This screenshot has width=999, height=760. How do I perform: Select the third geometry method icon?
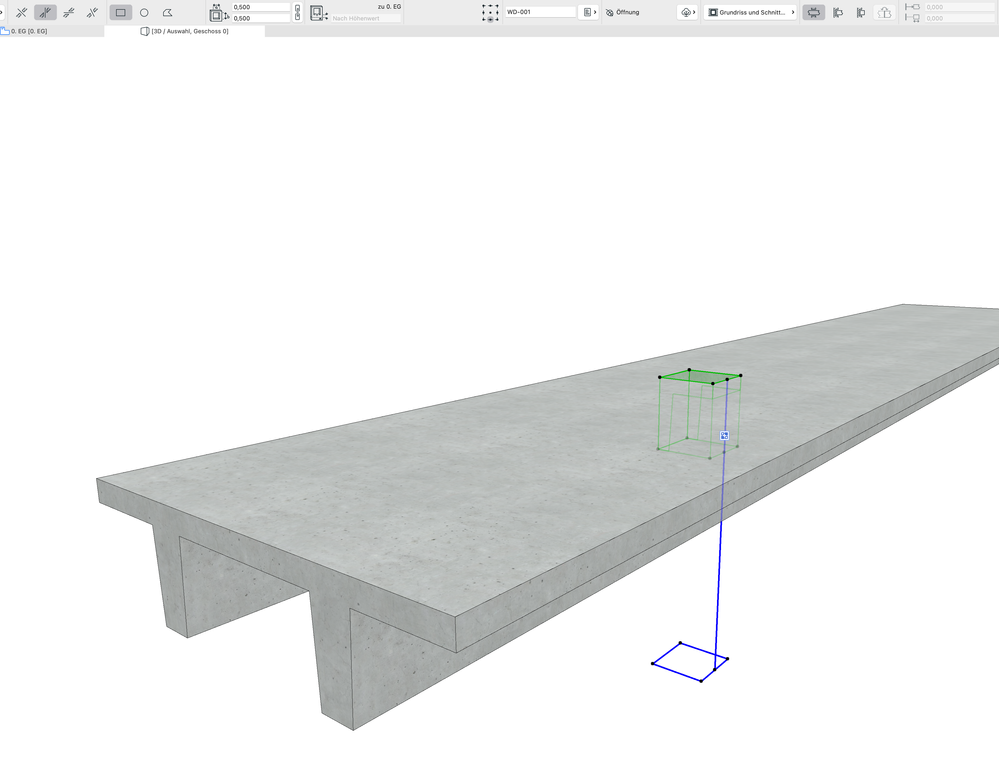(69, 12)
